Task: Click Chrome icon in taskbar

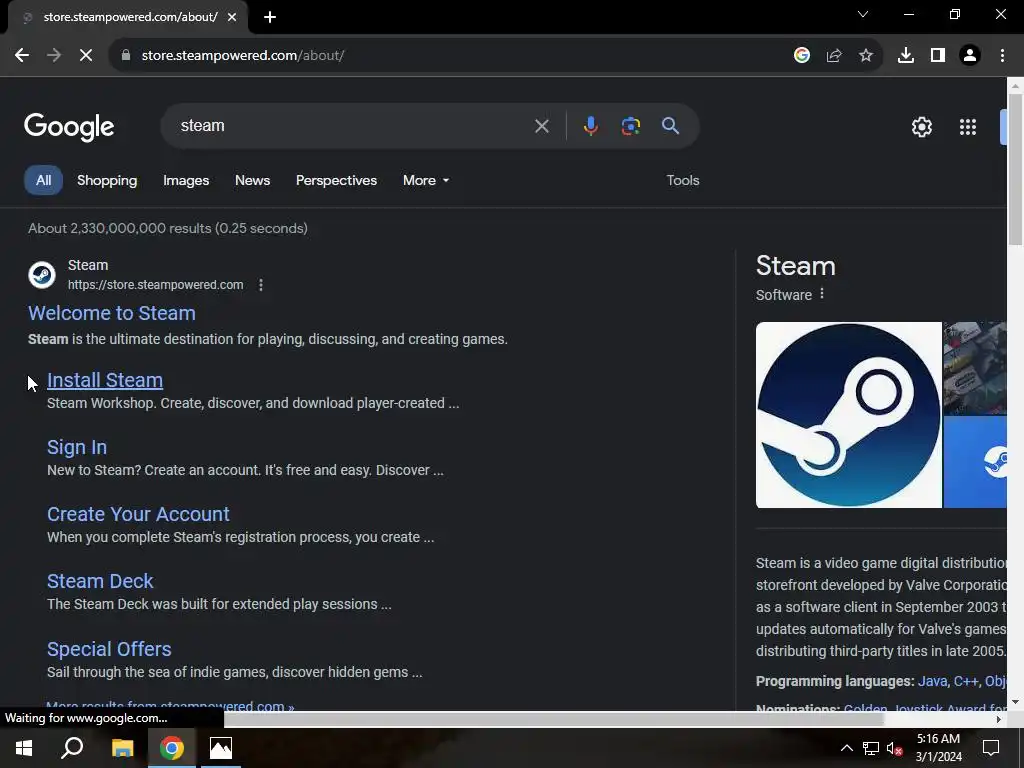Action: click(x=172, y=748)
